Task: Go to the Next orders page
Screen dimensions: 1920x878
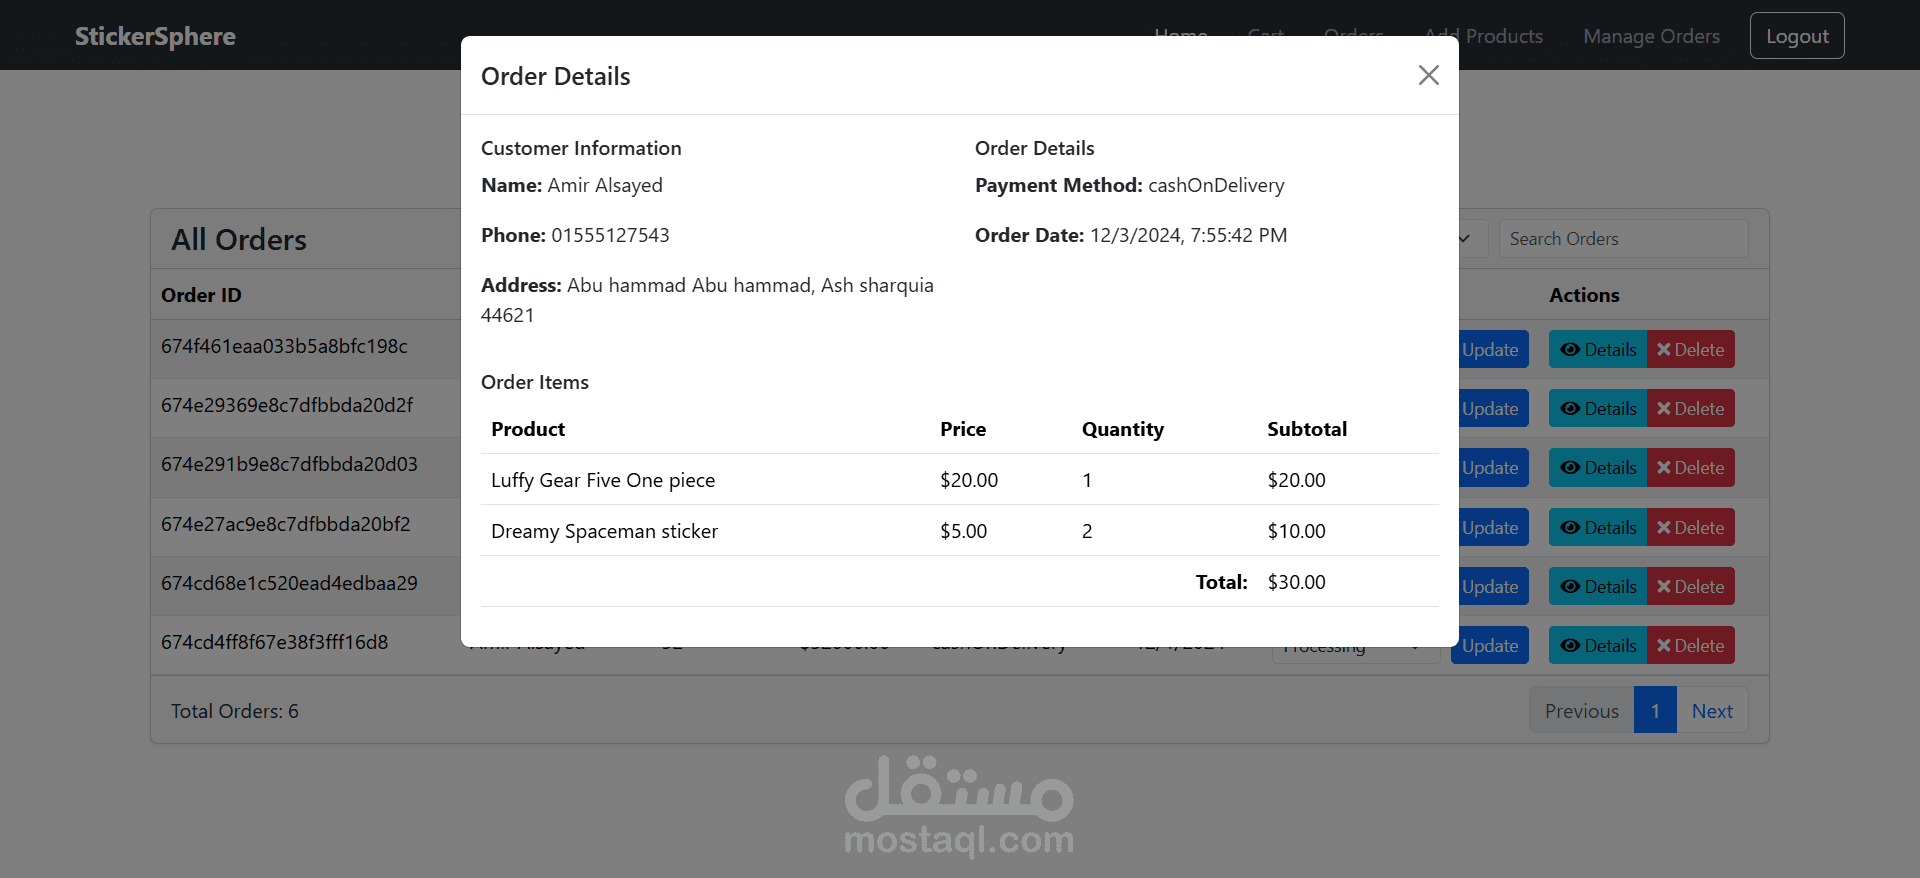Action: [1712, 711]
